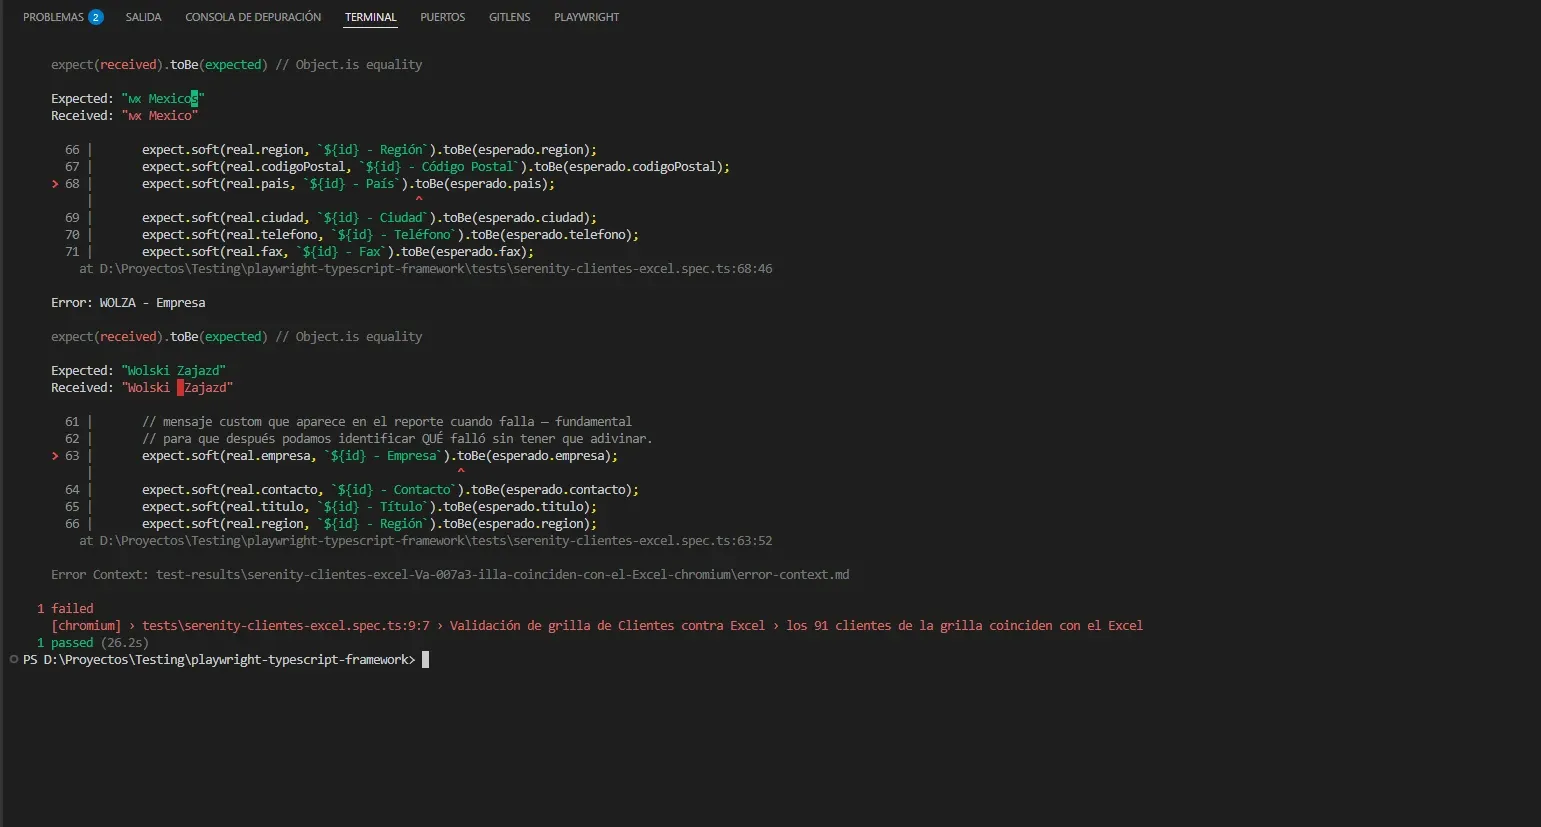Switch to the TERMINAL panel tab
Screen dimensions: 1541x827
(370, 17)
